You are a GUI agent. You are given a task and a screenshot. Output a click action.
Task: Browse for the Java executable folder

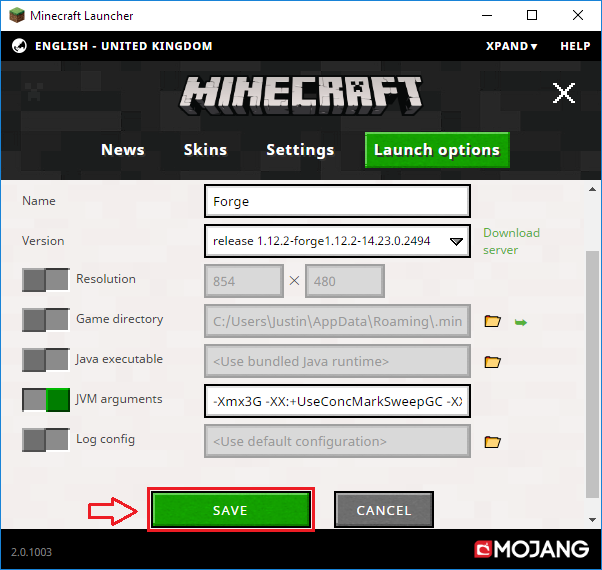(x=493, y=362)
